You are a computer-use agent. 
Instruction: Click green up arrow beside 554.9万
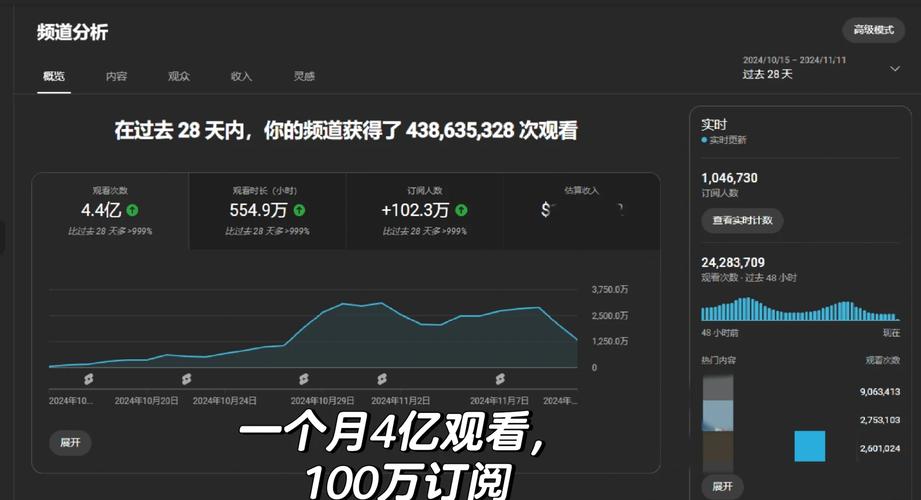coord(300,210)
